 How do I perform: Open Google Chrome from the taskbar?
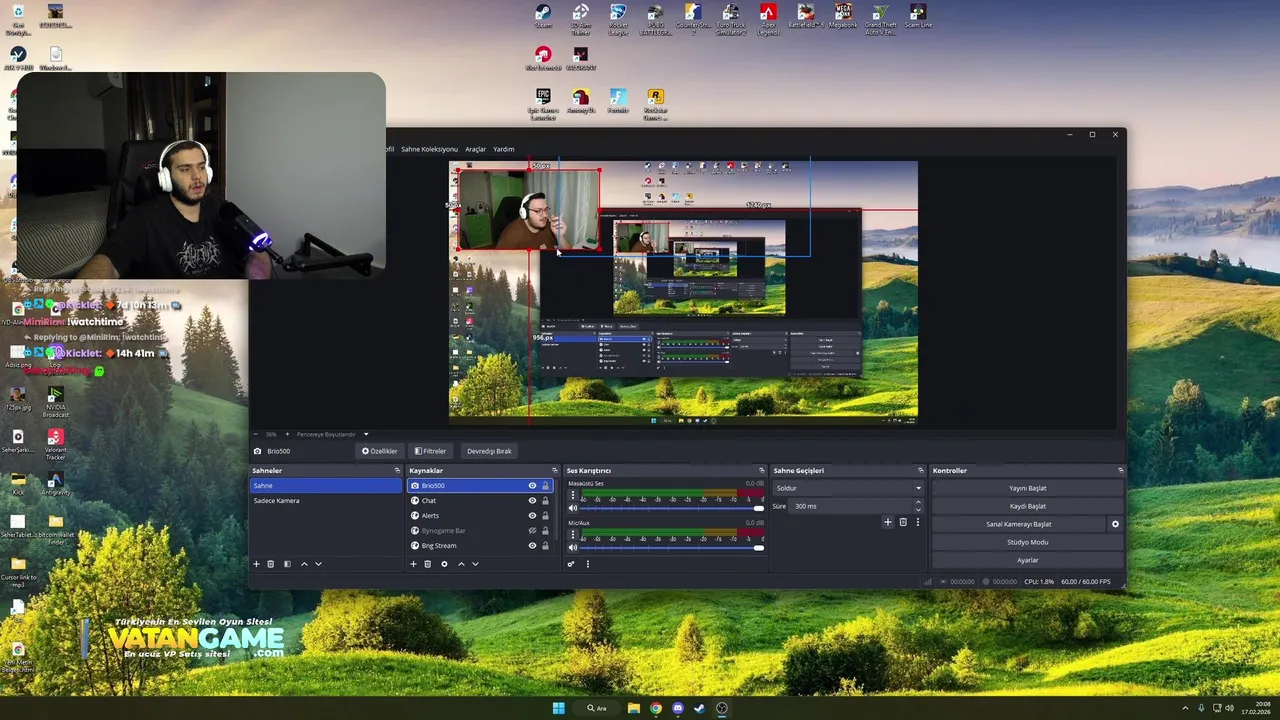click(x=656, y=708)
